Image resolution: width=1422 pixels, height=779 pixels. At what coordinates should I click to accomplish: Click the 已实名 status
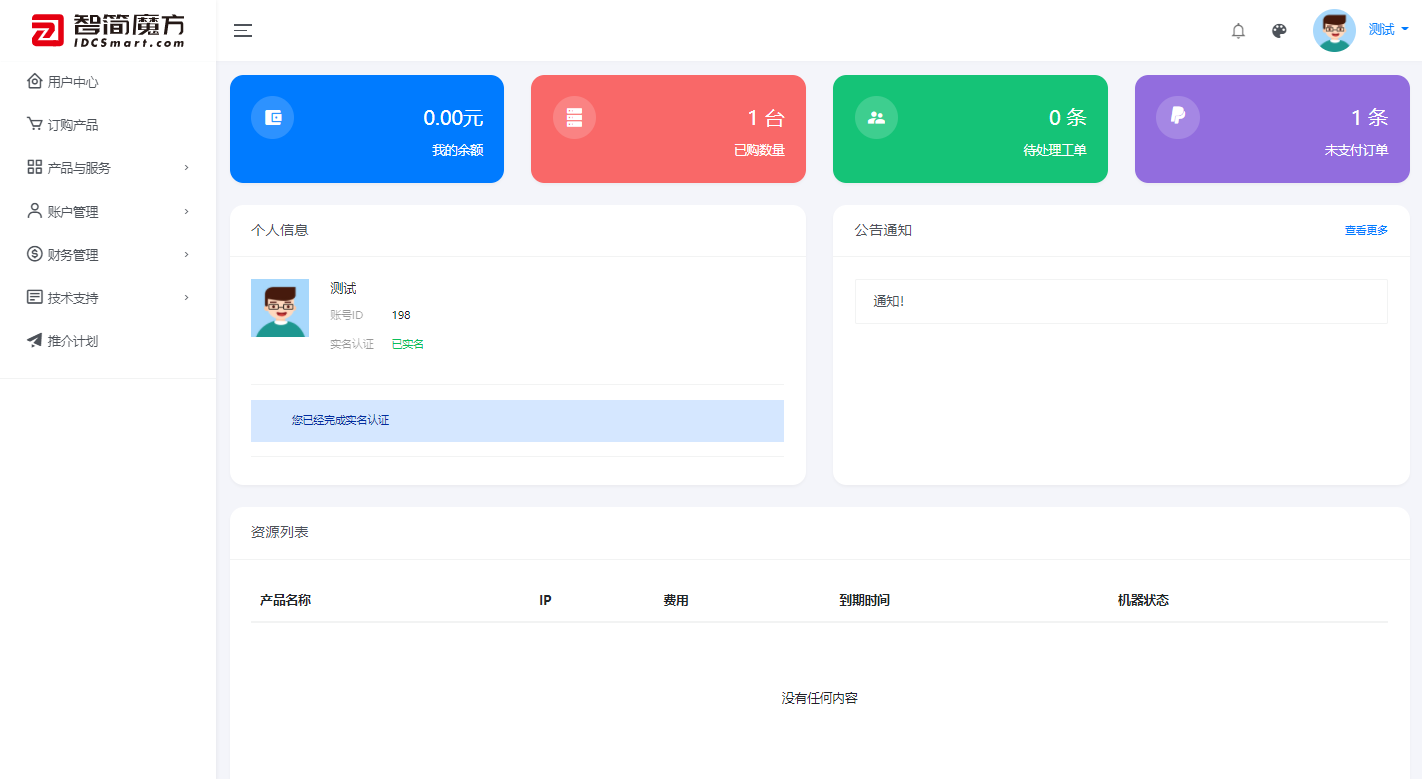click(x=408, y=344)
